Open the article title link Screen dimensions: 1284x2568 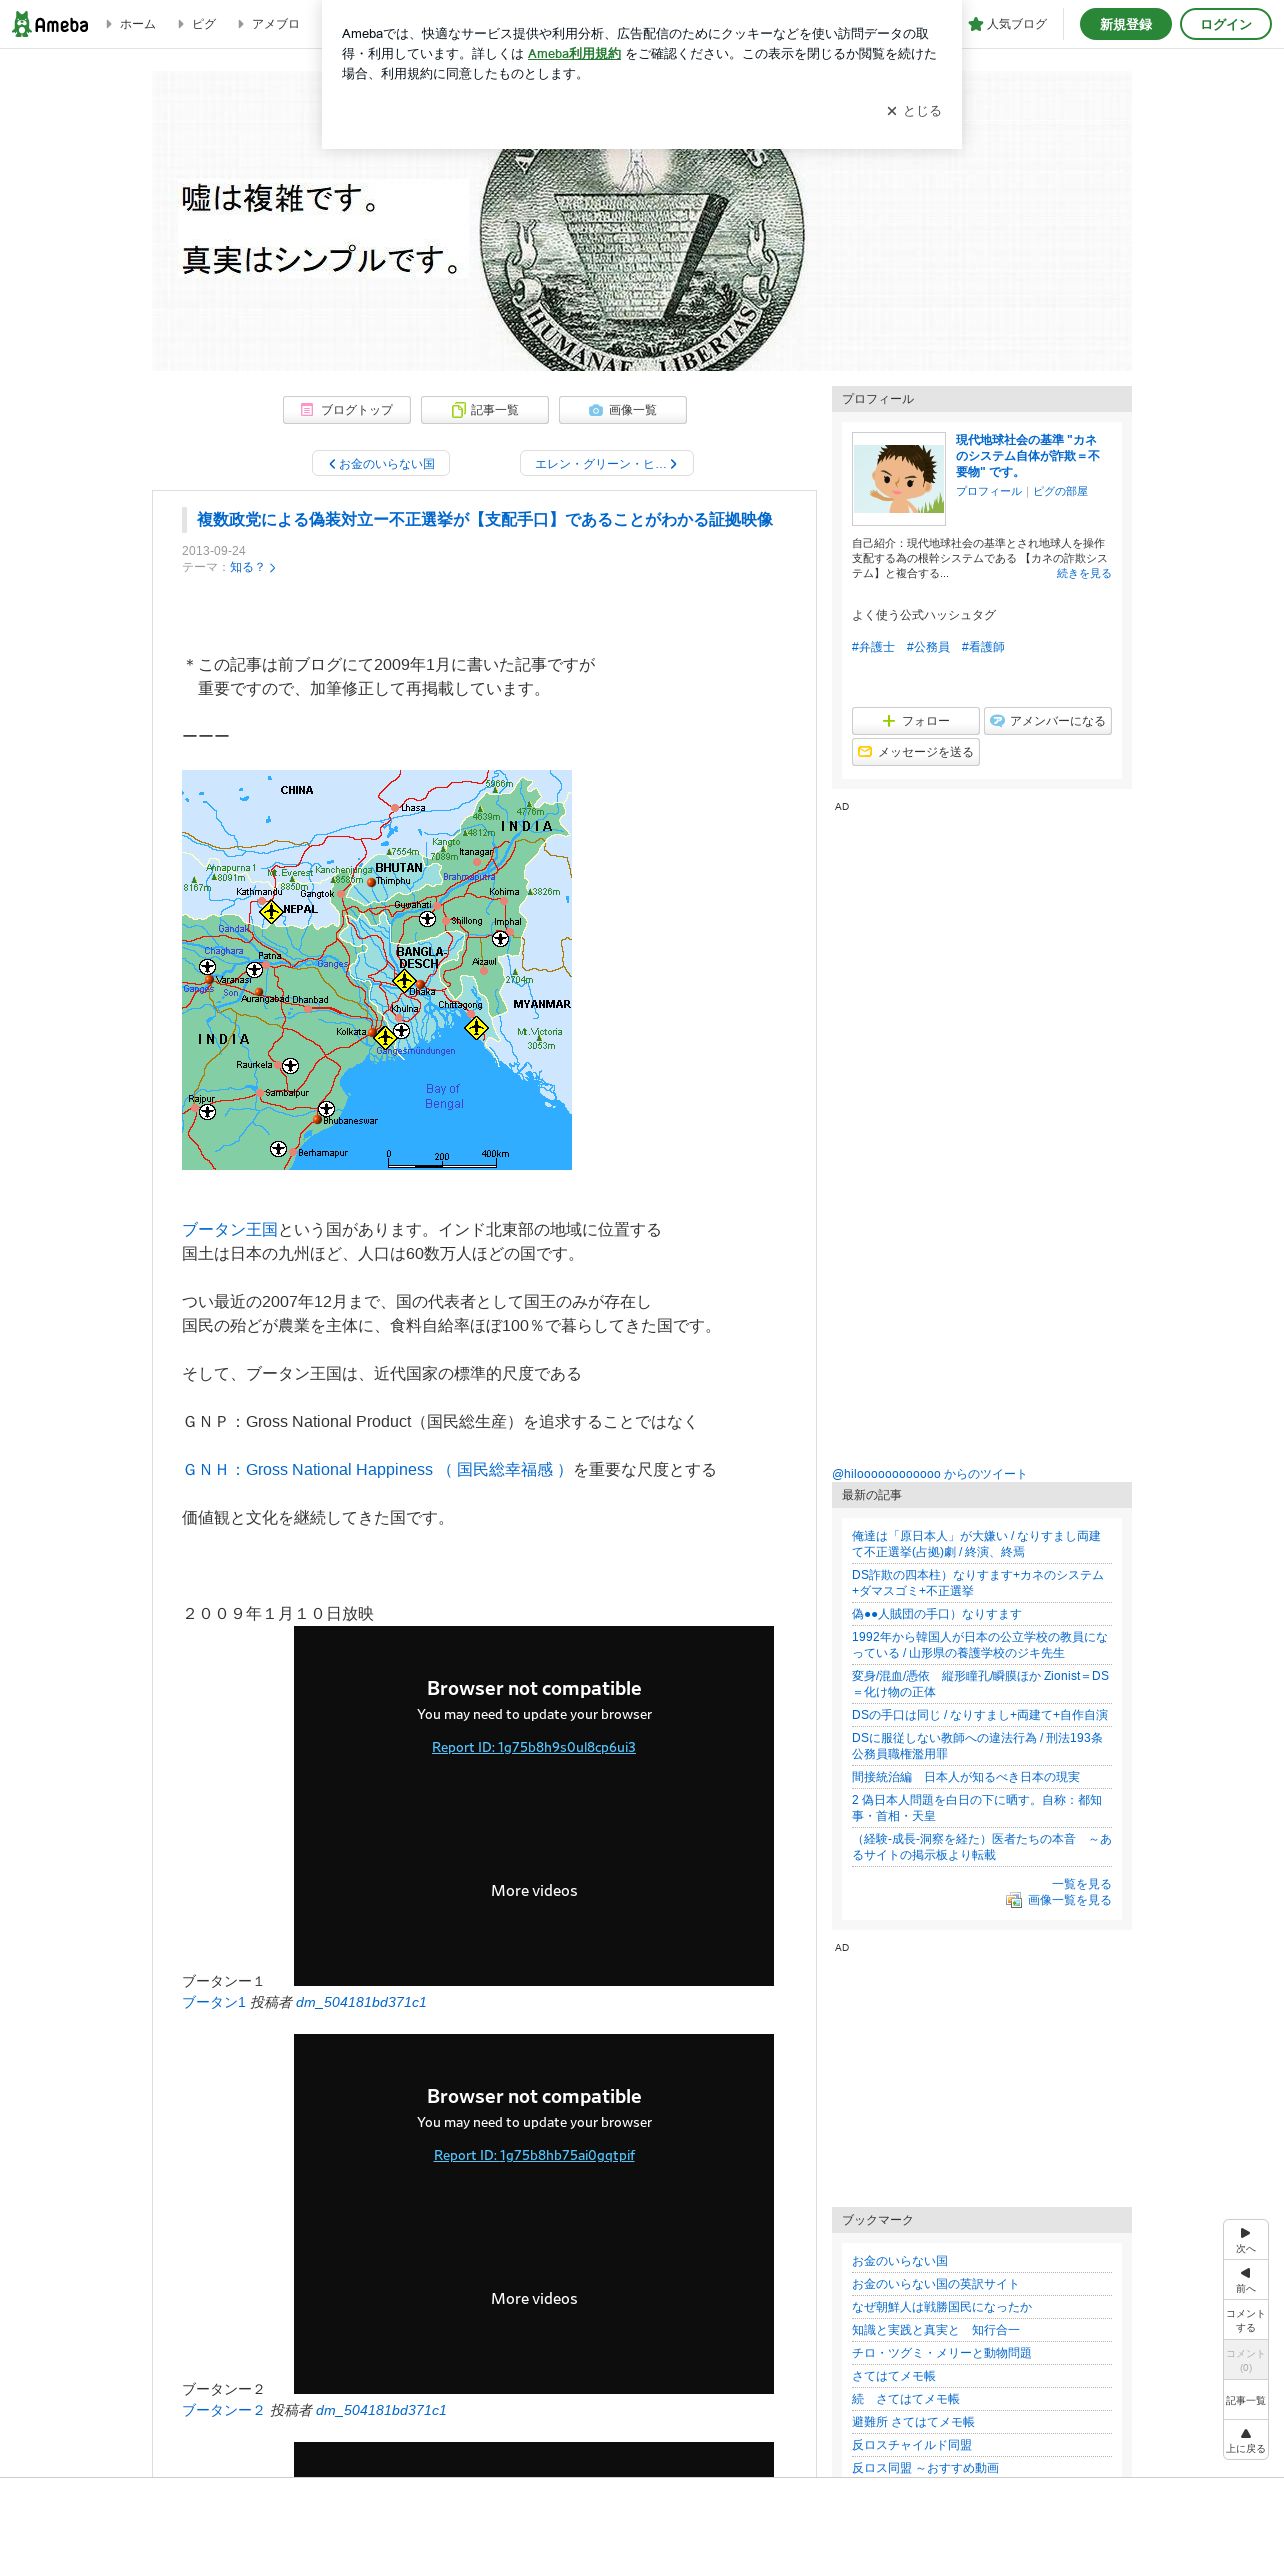click(485, 520)
